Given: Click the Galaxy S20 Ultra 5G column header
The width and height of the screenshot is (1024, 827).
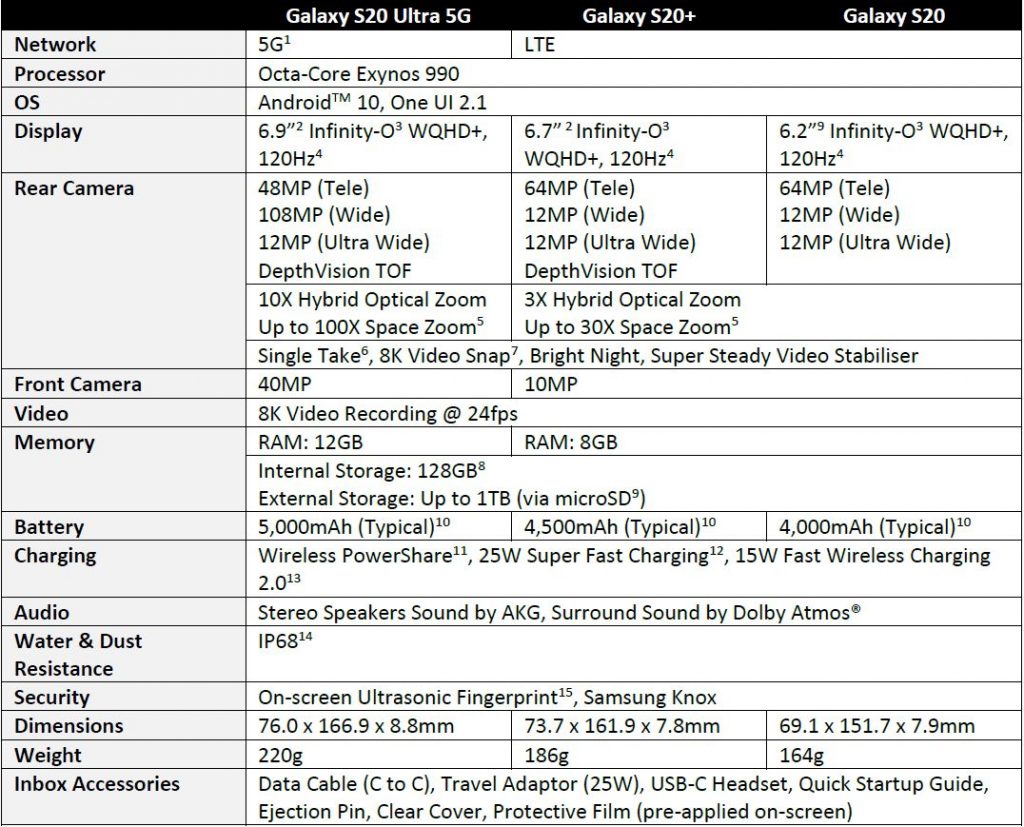Looking at the screenshot, I should coord(378,16).
